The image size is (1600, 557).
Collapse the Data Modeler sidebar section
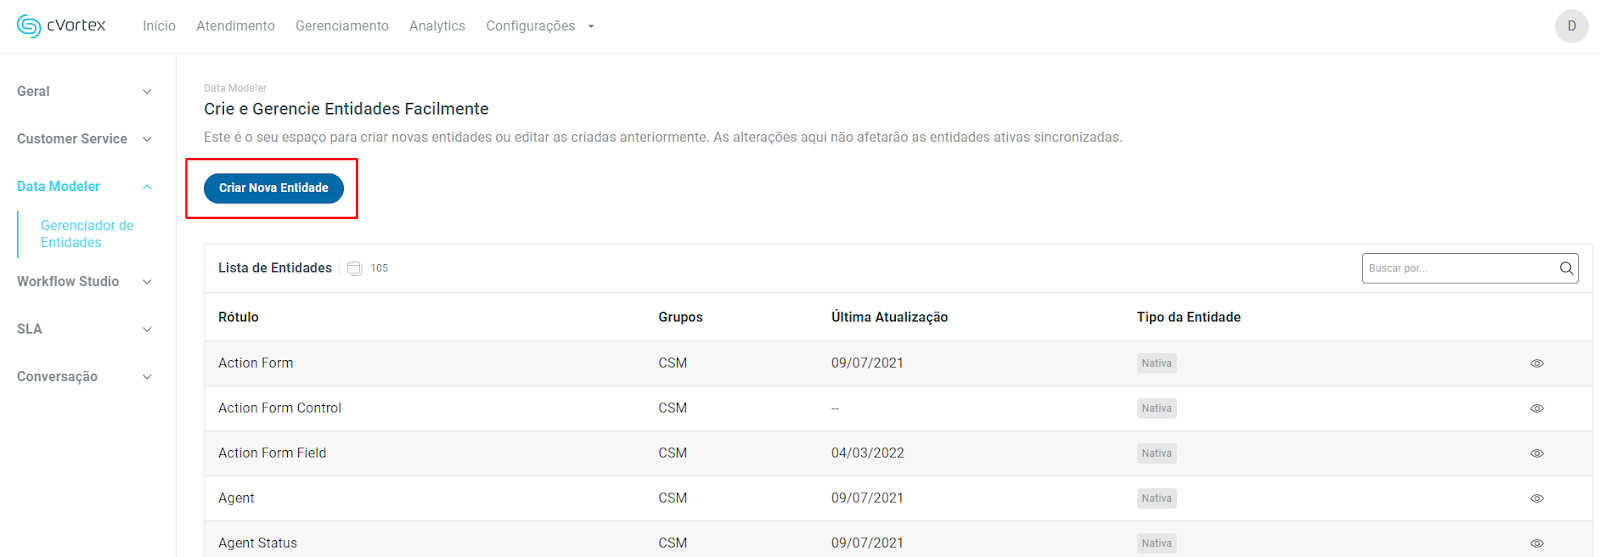click(147, 187)
